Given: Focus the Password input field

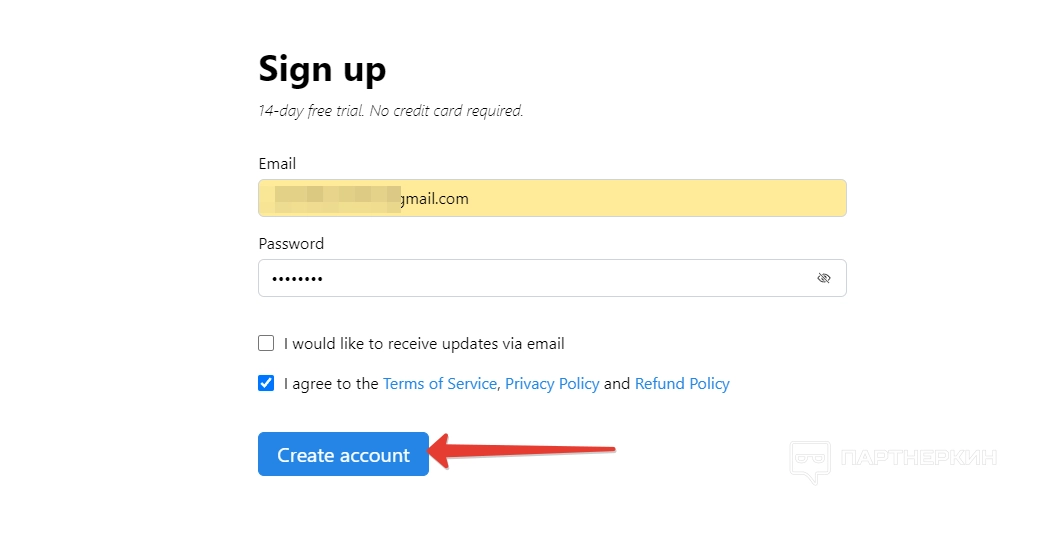Looking at the screenshot, I should click(540, 278).
